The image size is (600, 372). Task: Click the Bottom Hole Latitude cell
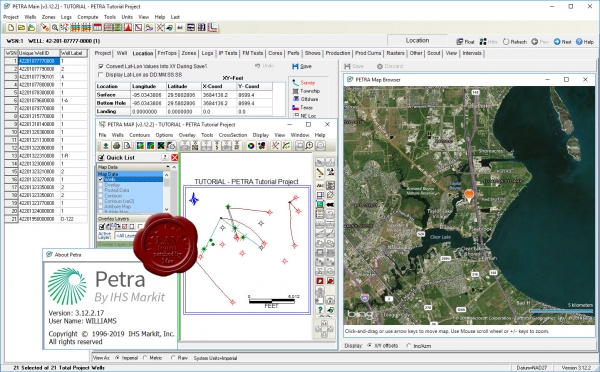coord(184,103)
